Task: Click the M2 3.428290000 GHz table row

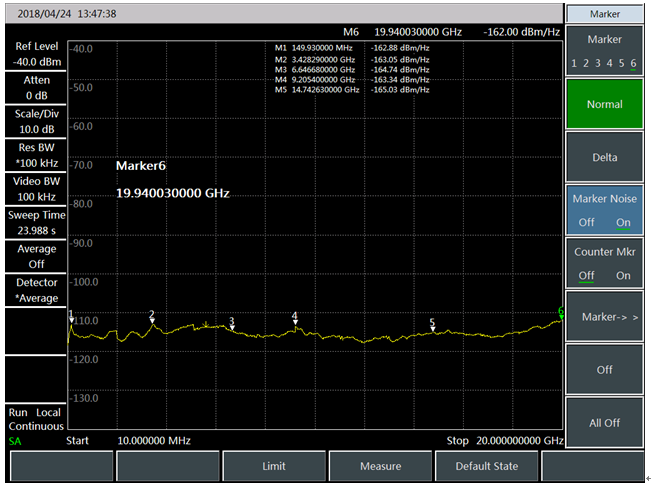Action: point(352,60)
